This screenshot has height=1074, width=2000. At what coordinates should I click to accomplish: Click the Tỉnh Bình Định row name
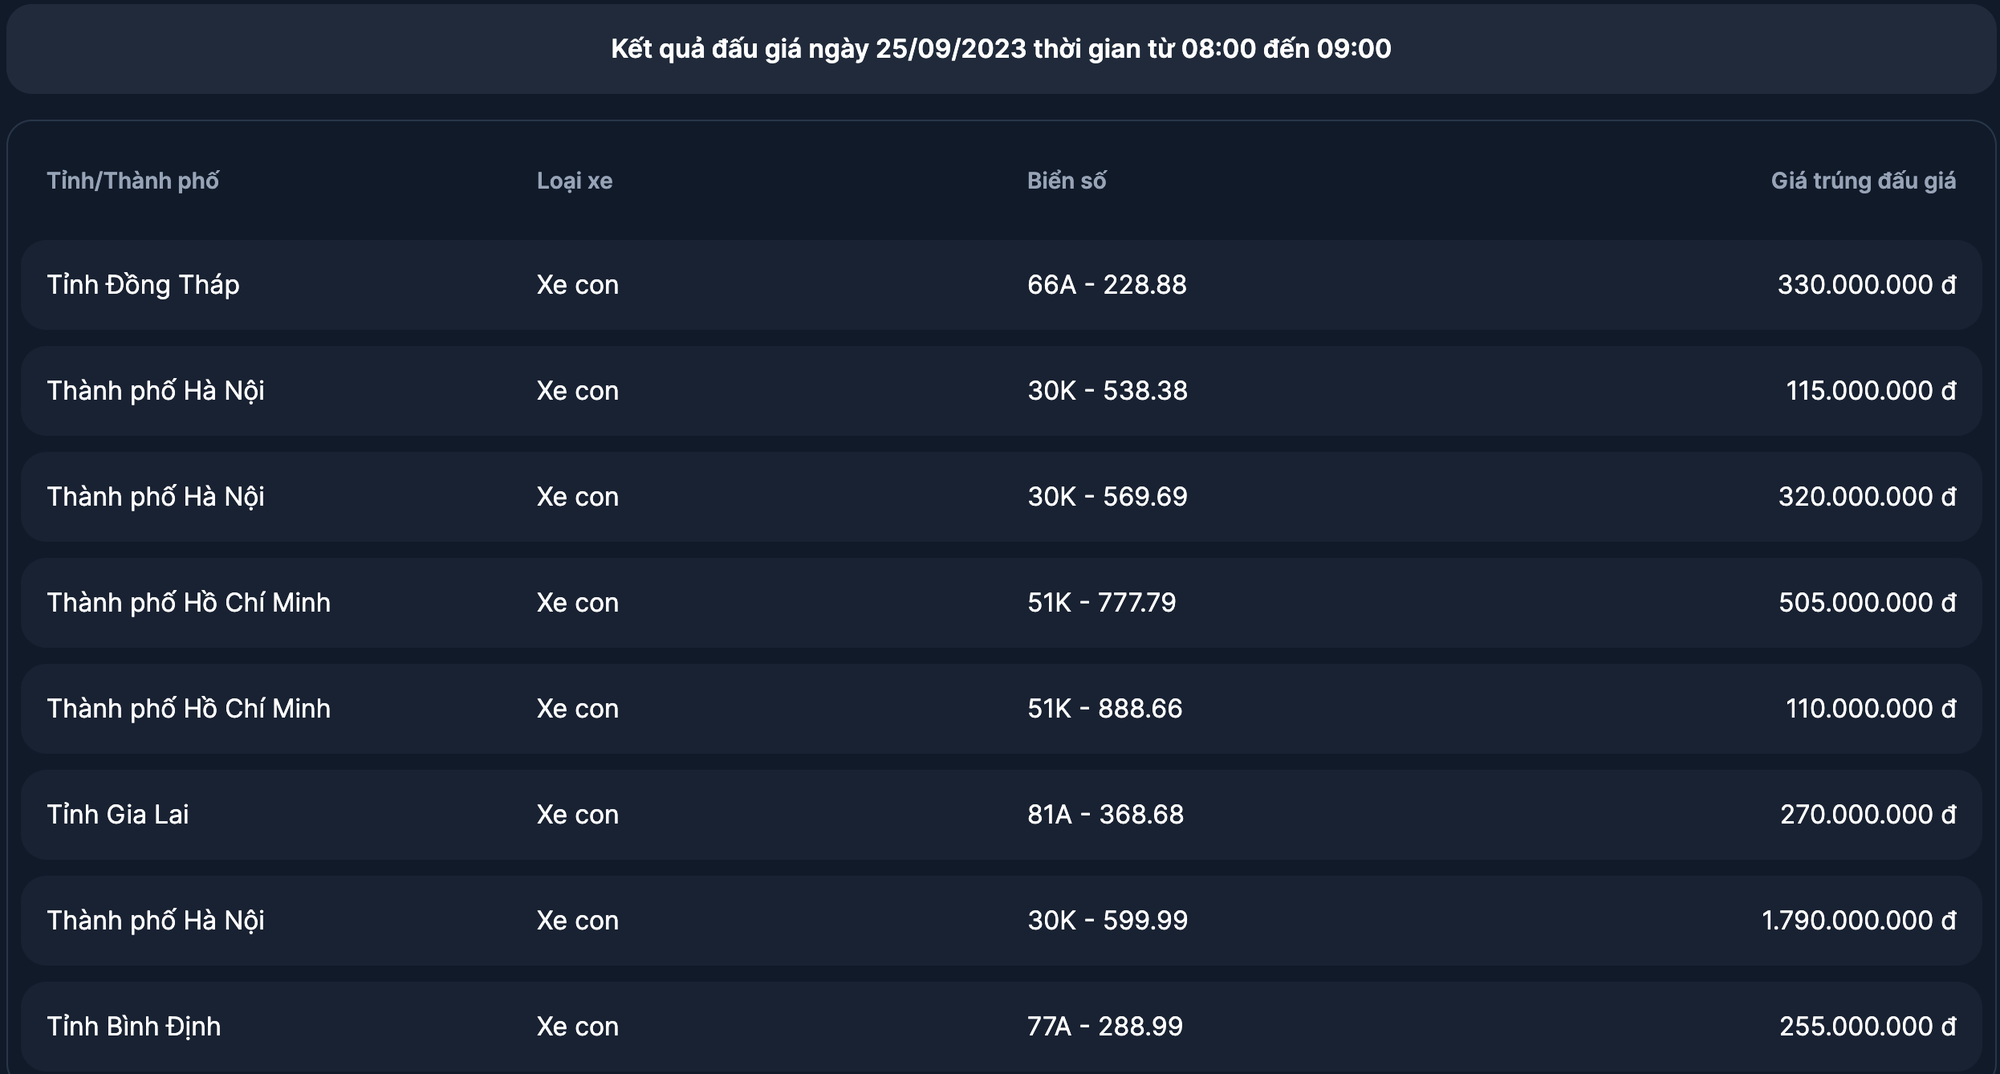pos(134,1027)
